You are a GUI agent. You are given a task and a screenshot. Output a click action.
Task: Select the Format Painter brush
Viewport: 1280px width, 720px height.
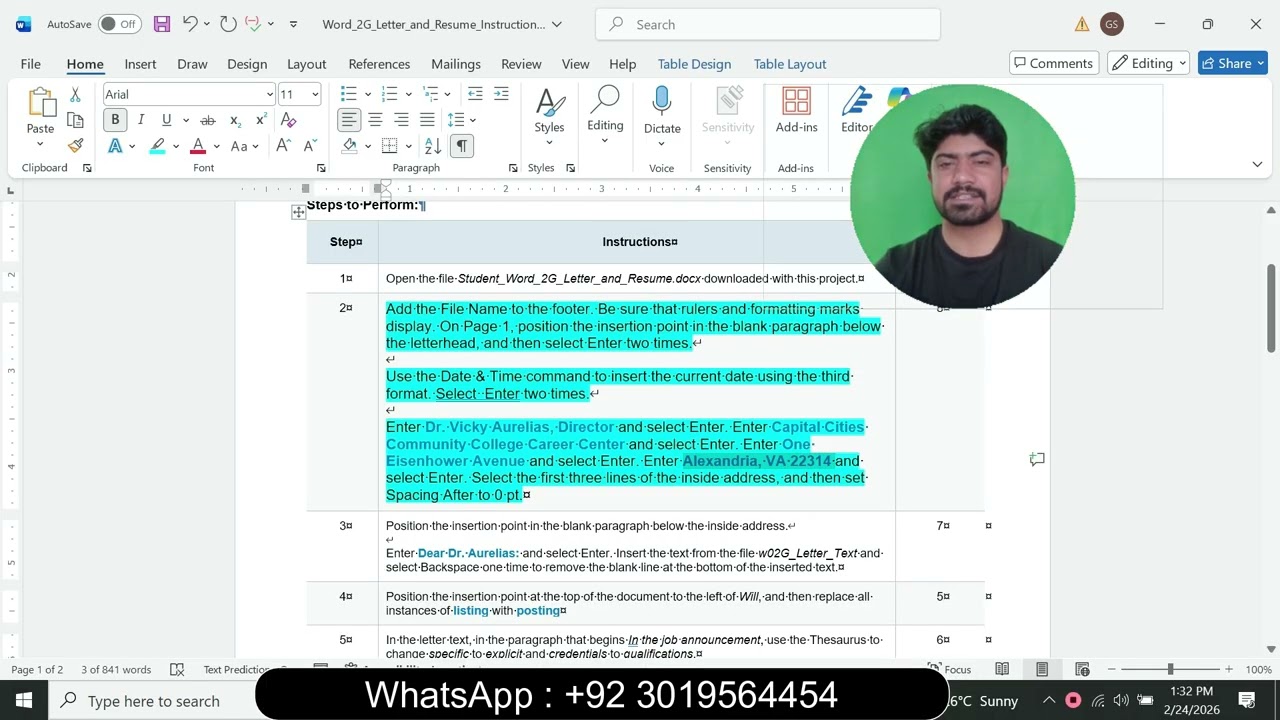pos(75,145)
